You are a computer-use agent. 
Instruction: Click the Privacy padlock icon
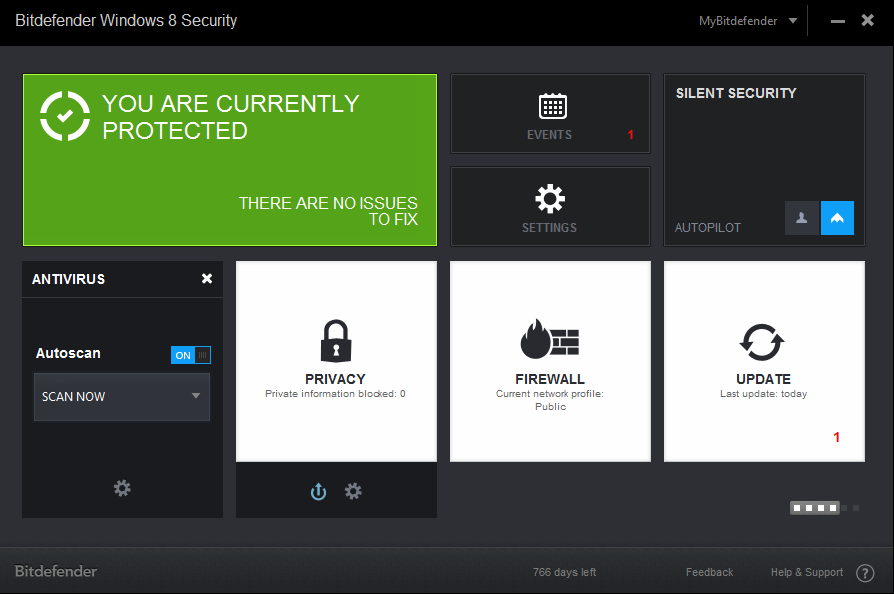click(x=335, y=341)
